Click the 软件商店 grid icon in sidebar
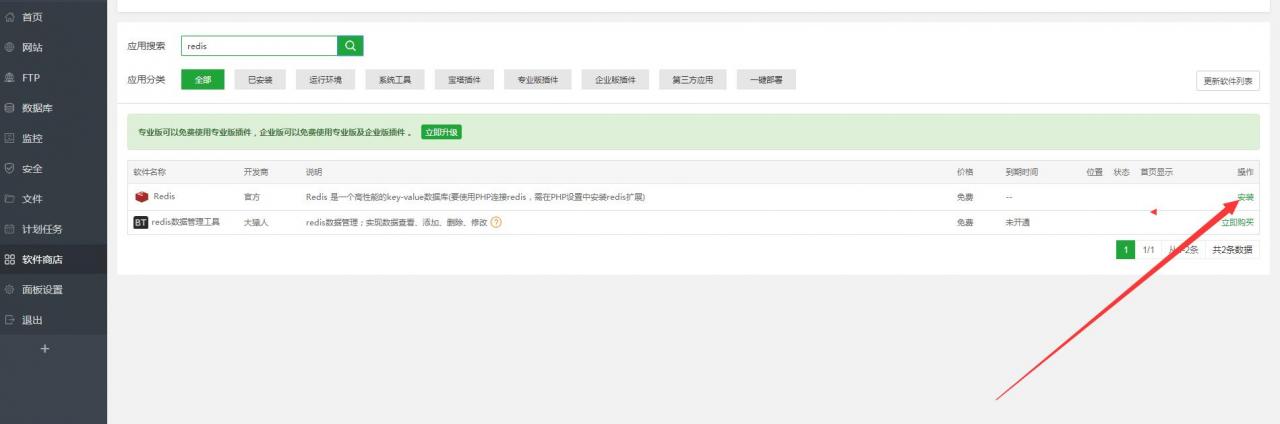 (x=10, y=260)
